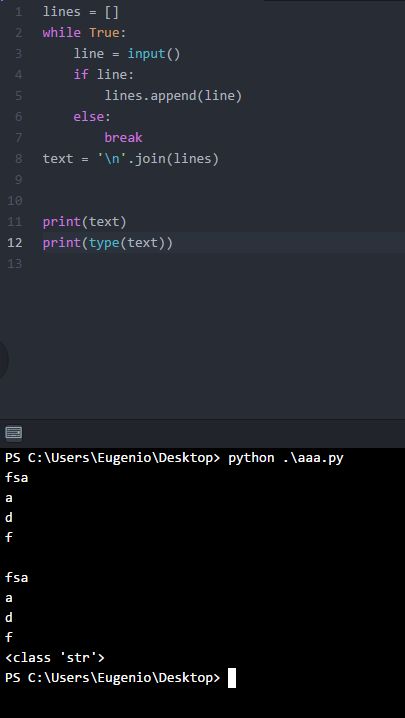405x718 pixels.
Task: Click the keyboard icon above the terminal
Action: (x=13, y=433)
